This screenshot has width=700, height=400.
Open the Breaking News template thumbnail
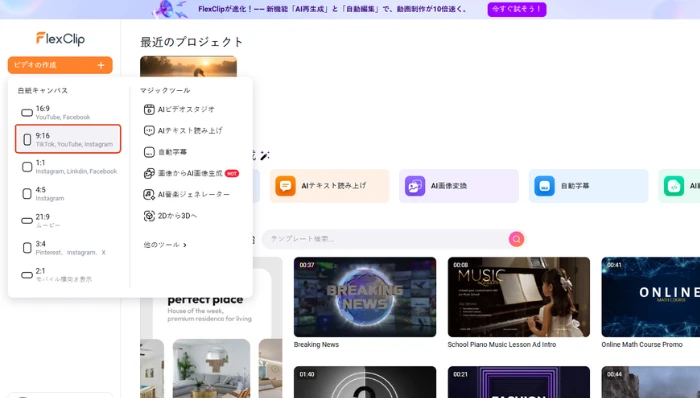(x=365, y=297)
